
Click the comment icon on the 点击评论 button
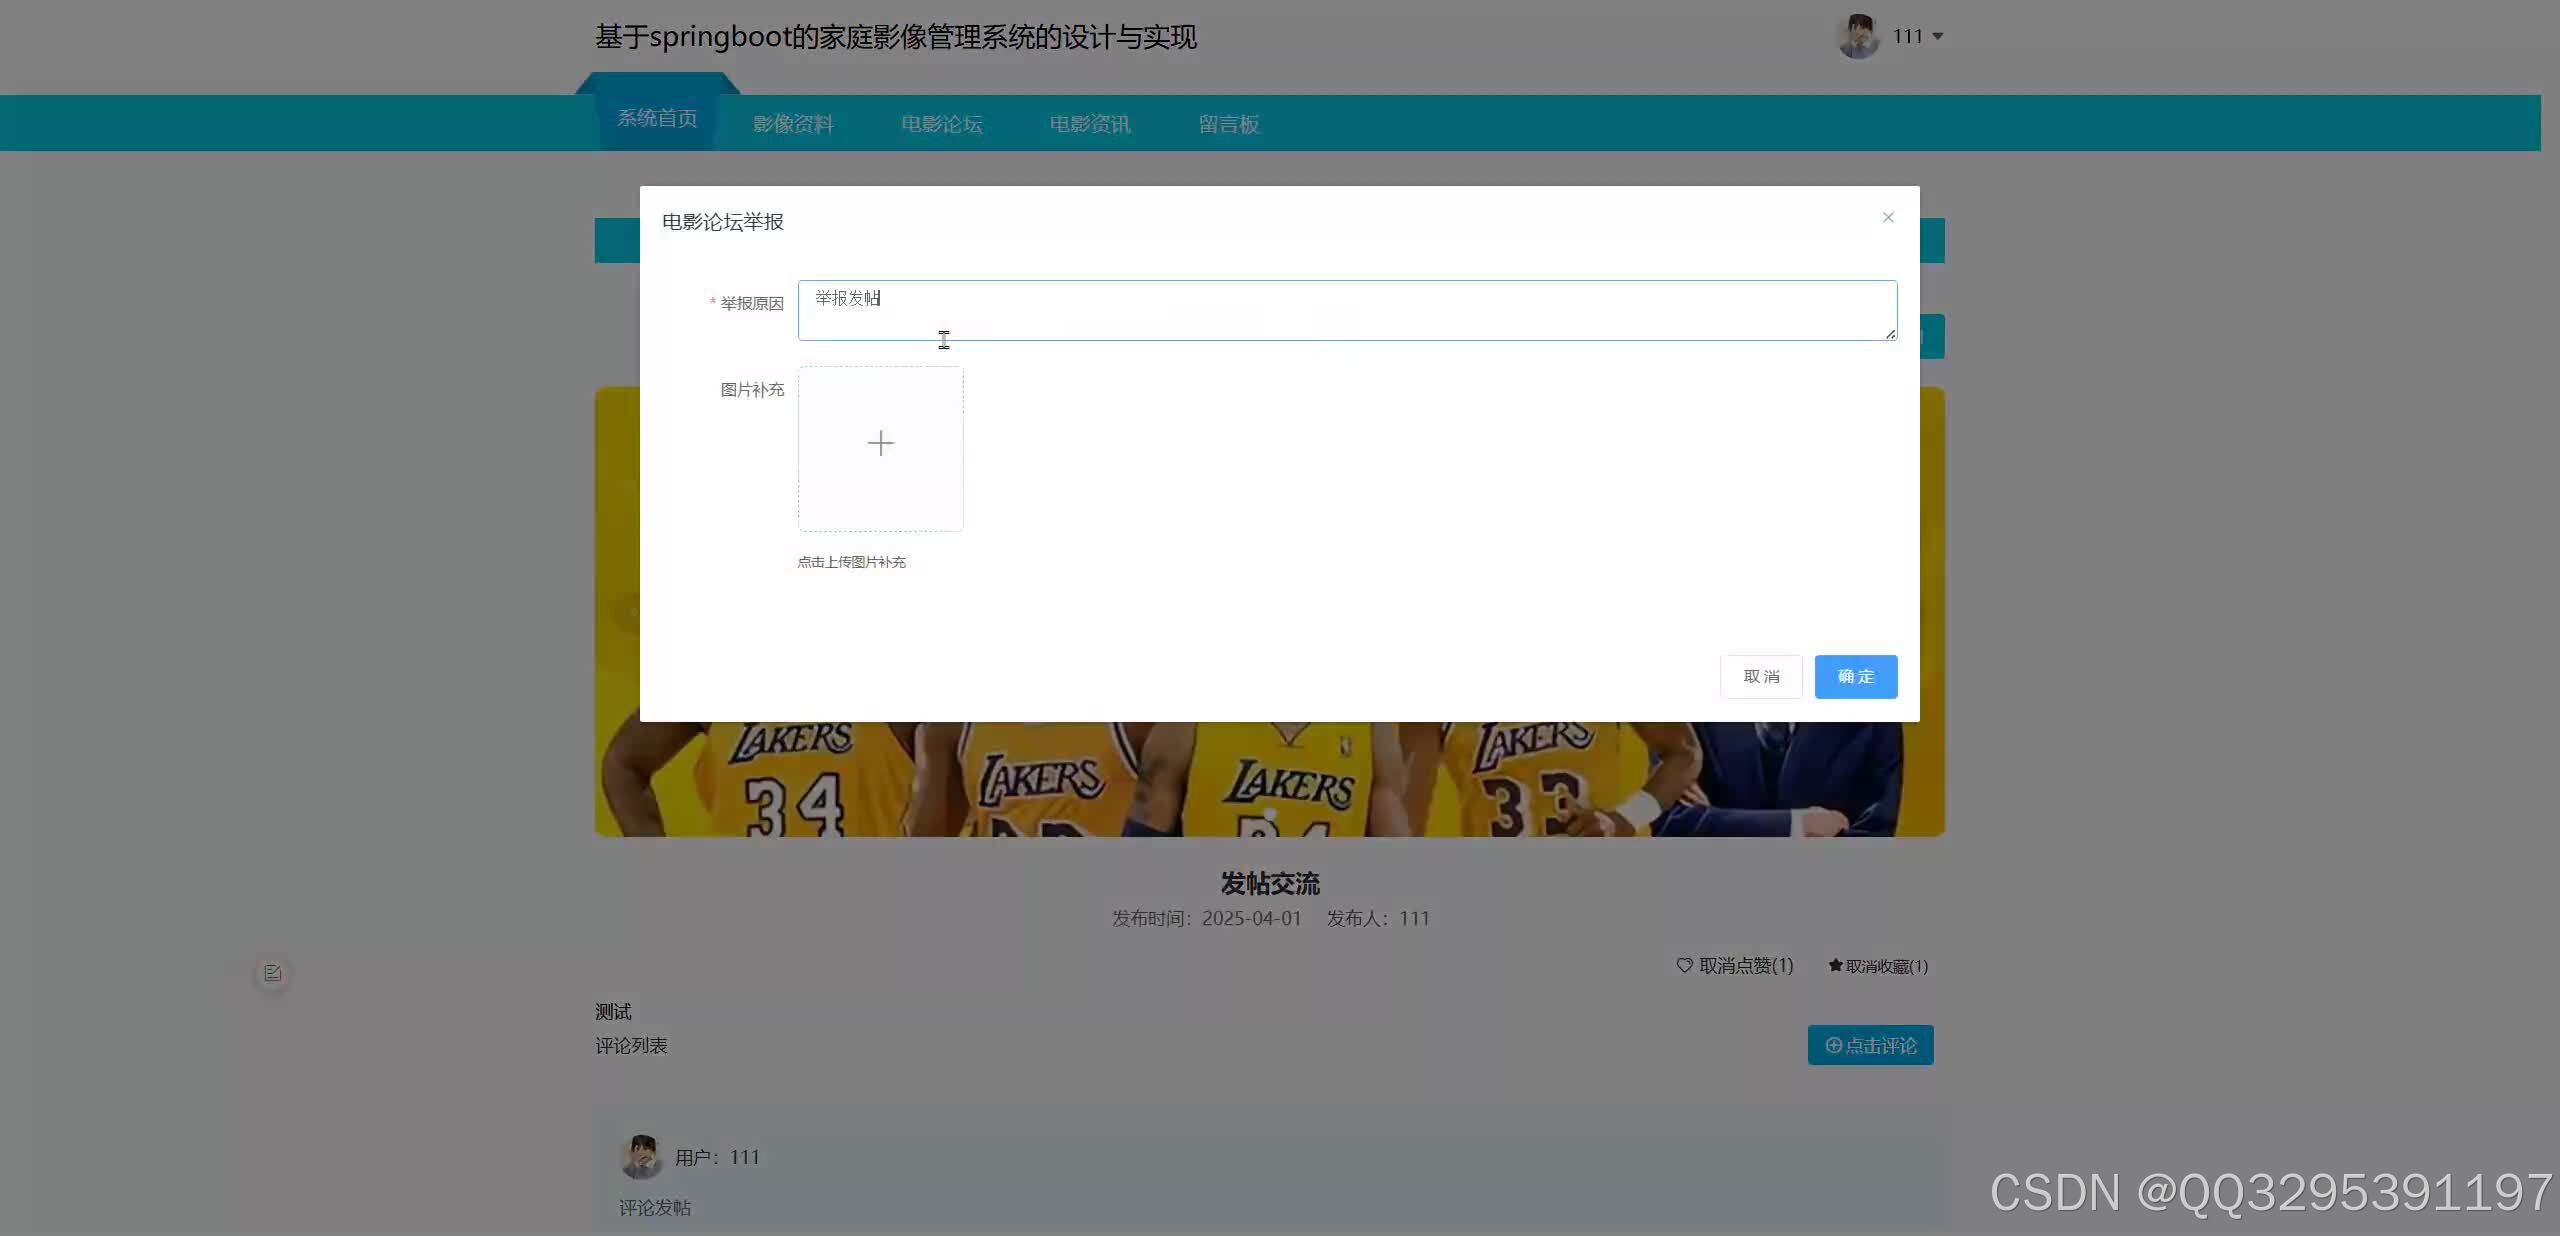(1832, 1045)
